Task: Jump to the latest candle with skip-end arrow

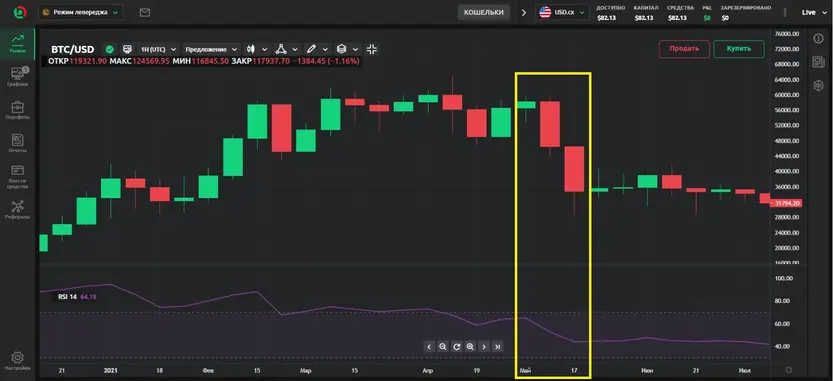Action: (498, 347)
